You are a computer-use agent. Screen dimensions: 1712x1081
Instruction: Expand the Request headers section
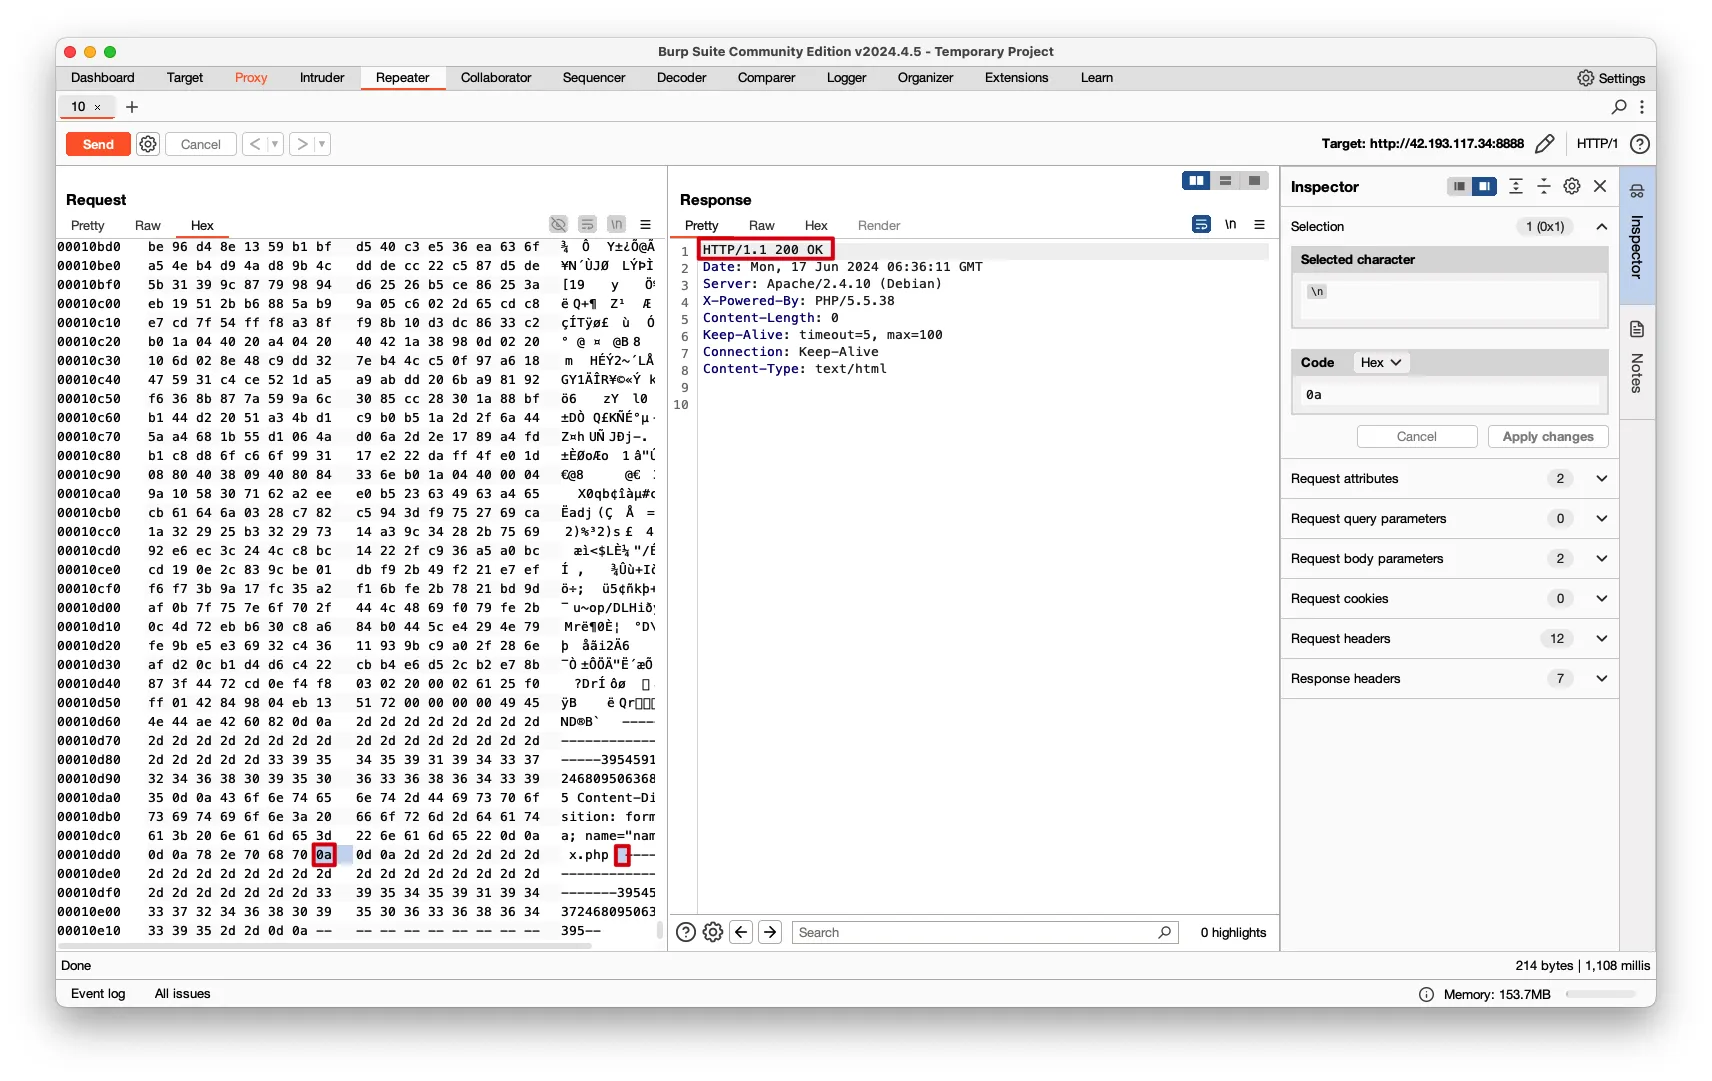(1601, 639)
